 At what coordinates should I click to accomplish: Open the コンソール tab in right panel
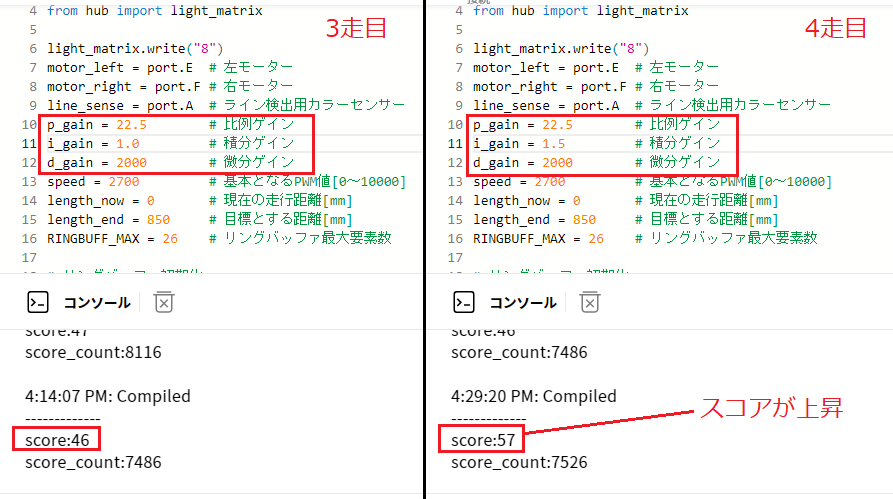tap(523, 302)
